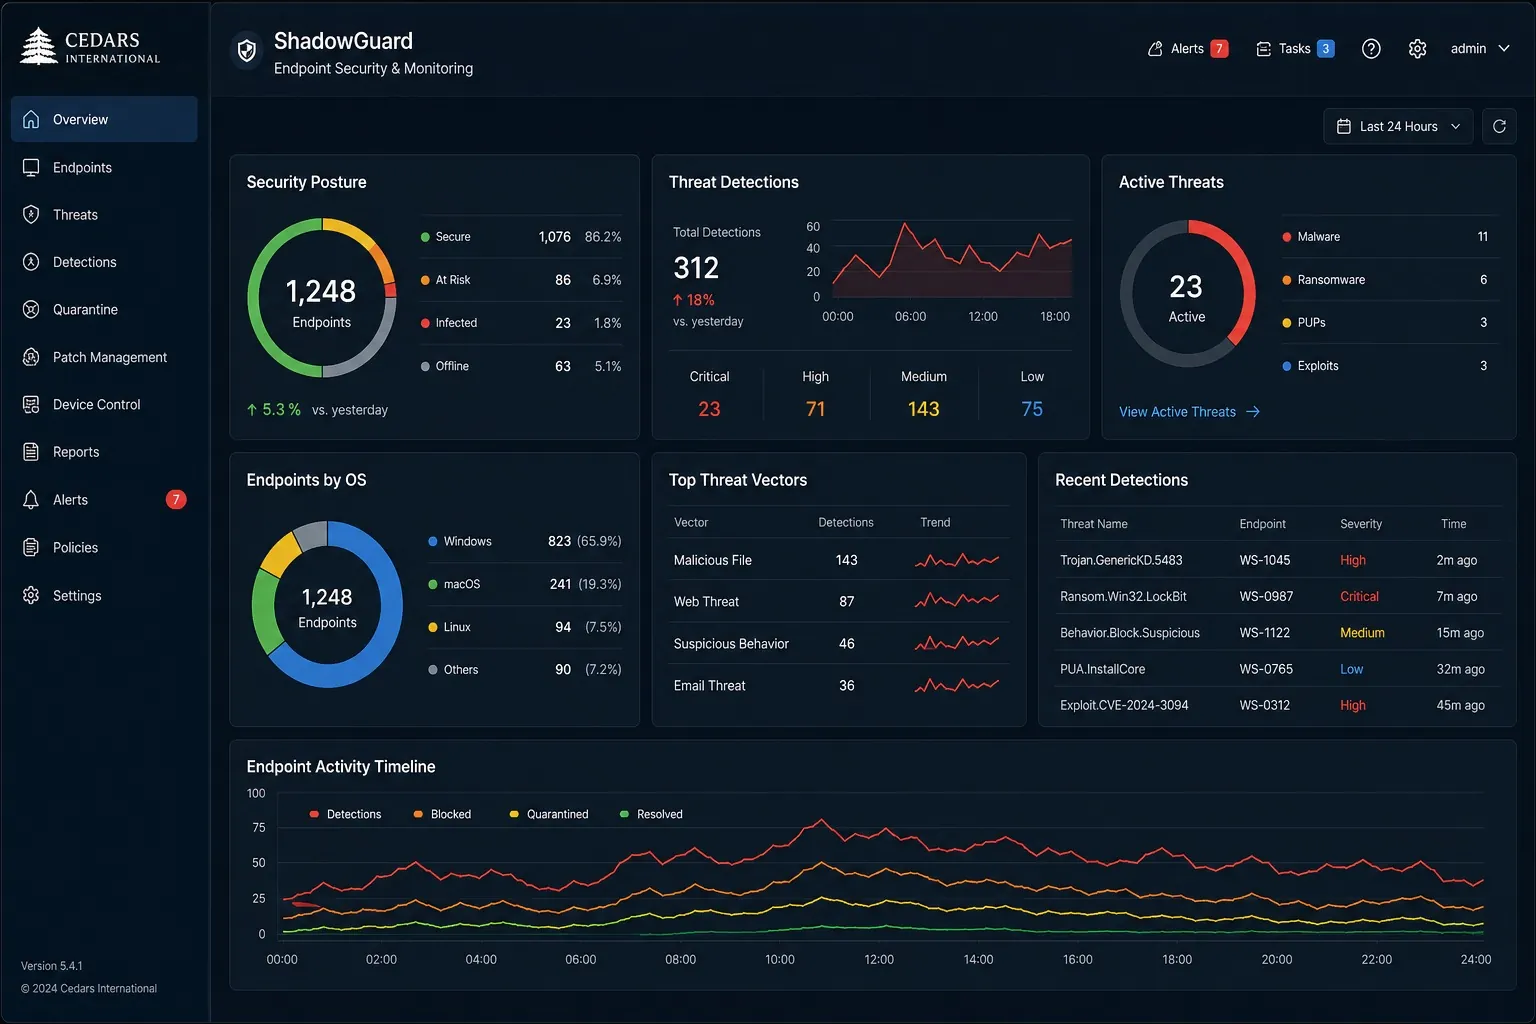Open settings gear icon in top bar
This screenshot has height=1024, width=1536.
click(1417, 48)
